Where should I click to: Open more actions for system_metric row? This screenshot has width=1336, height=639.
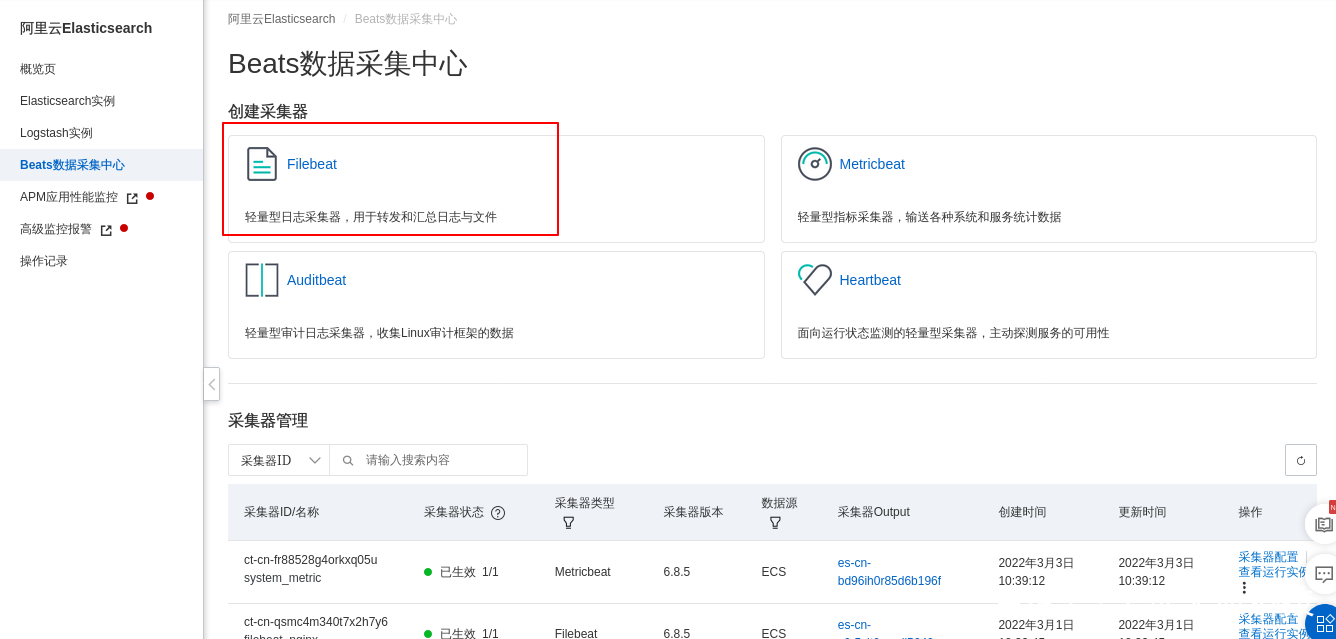(x=1244, y=588)
